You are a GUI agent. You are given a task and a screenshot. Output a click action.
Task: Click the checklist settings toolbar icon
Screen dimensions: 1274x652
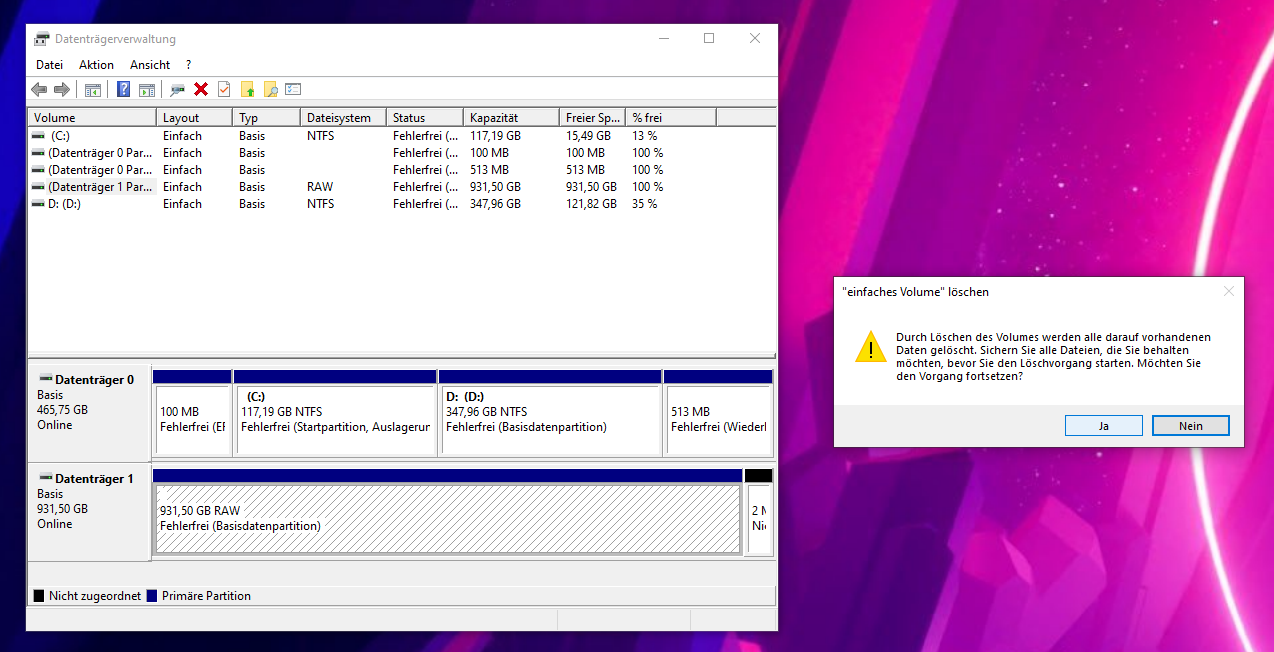point(293,89)
